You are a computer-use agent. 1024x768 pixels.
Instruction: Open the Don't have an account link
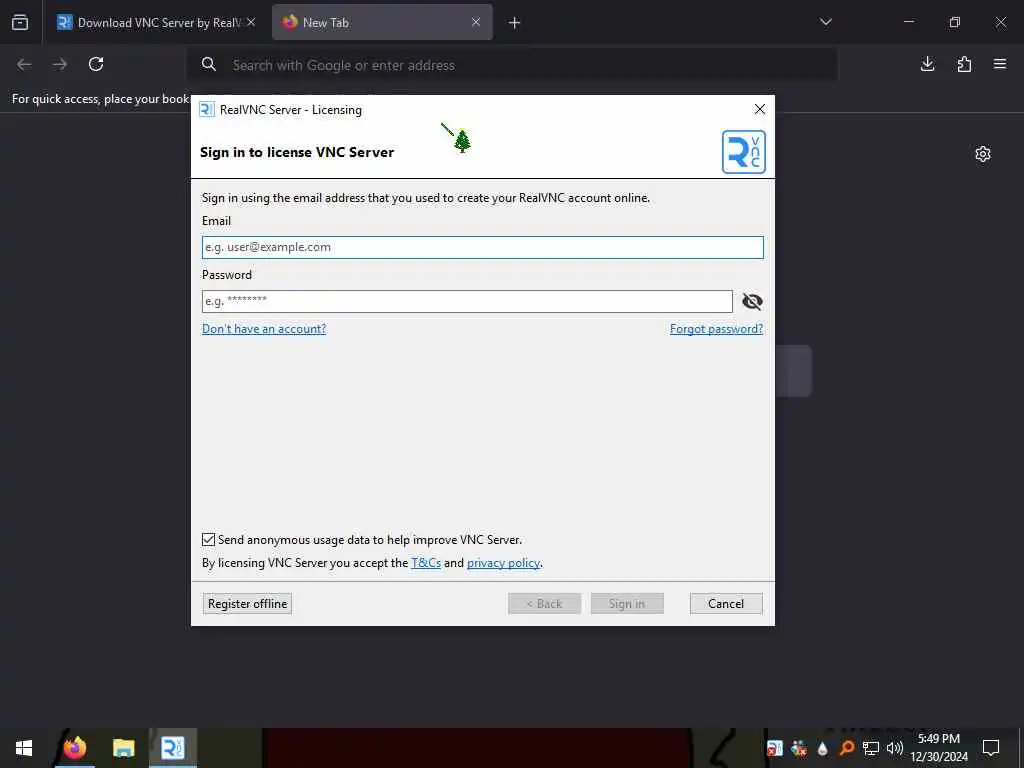264,328
